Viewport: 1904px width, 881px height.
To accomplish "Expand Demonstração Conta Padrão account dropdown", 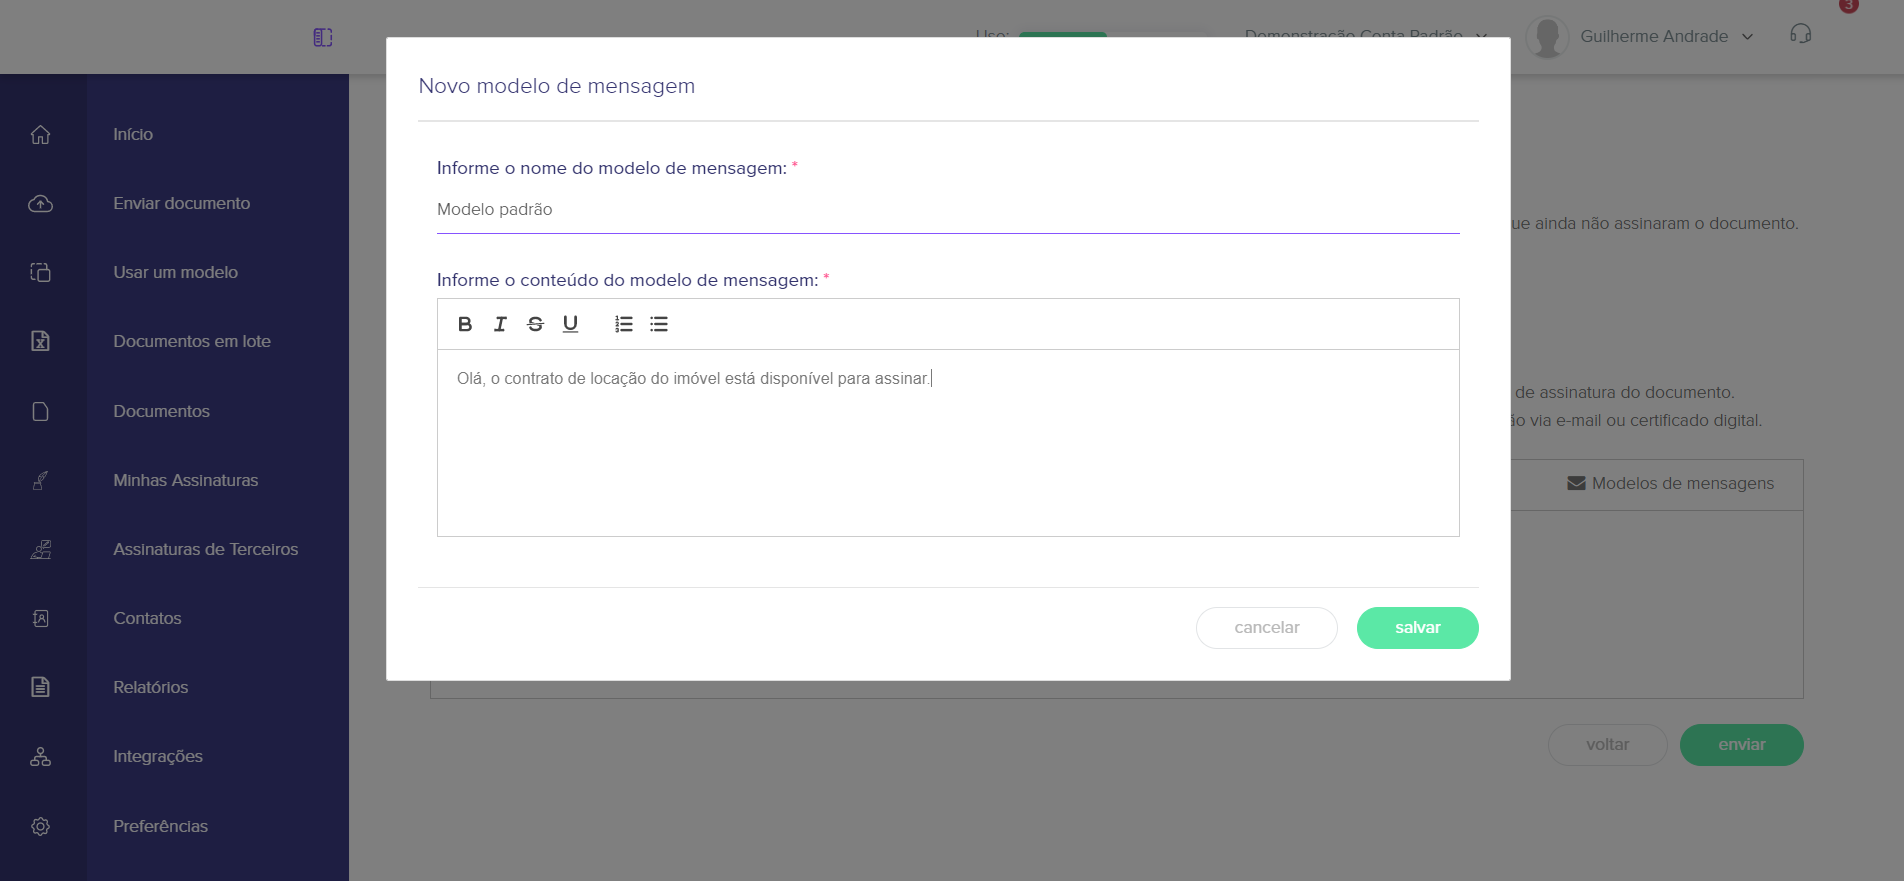I will click(x=1365, y=35).
